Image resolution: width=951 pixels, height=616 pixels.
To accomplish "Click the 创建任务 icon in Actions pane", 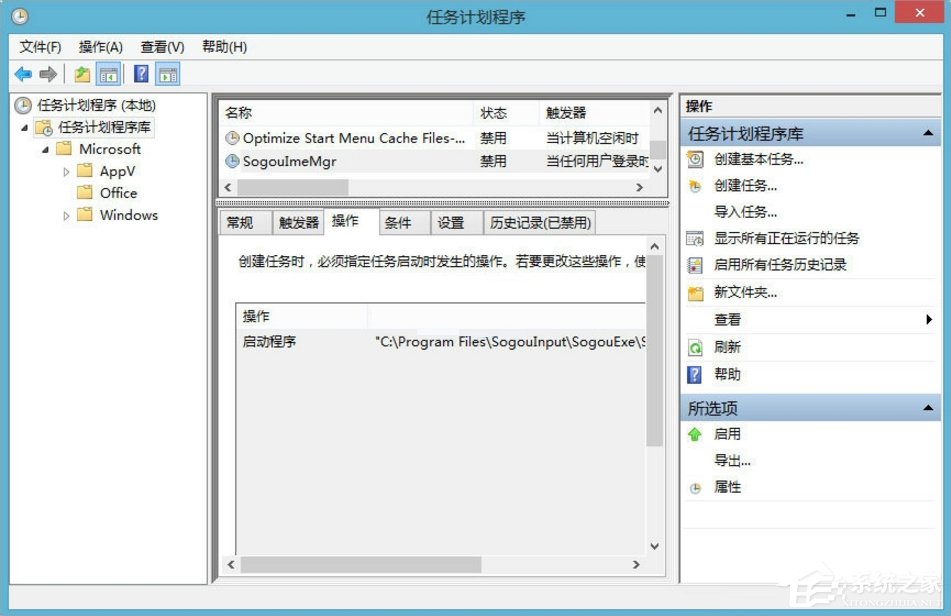I will coord(694,185).
